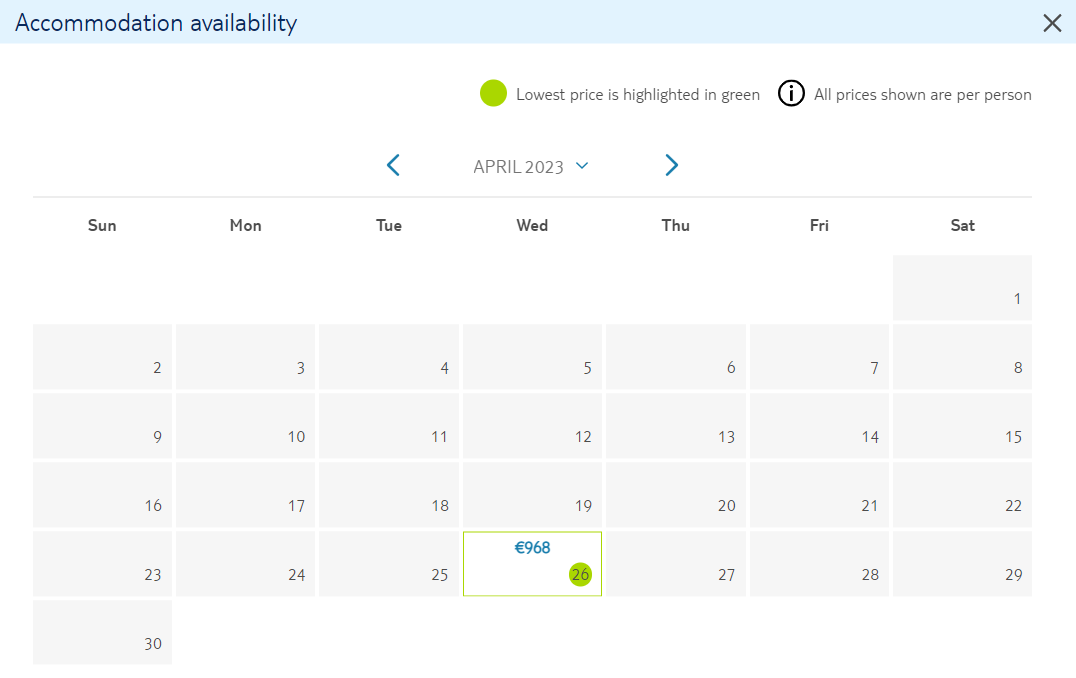Select April 26 priced at €968

[x=533, y=563]
